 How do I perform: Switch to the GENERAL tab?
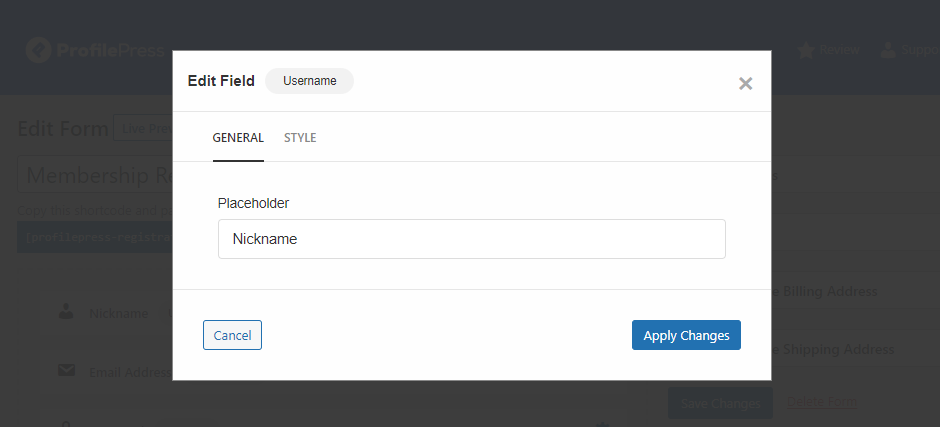point(238,138)
